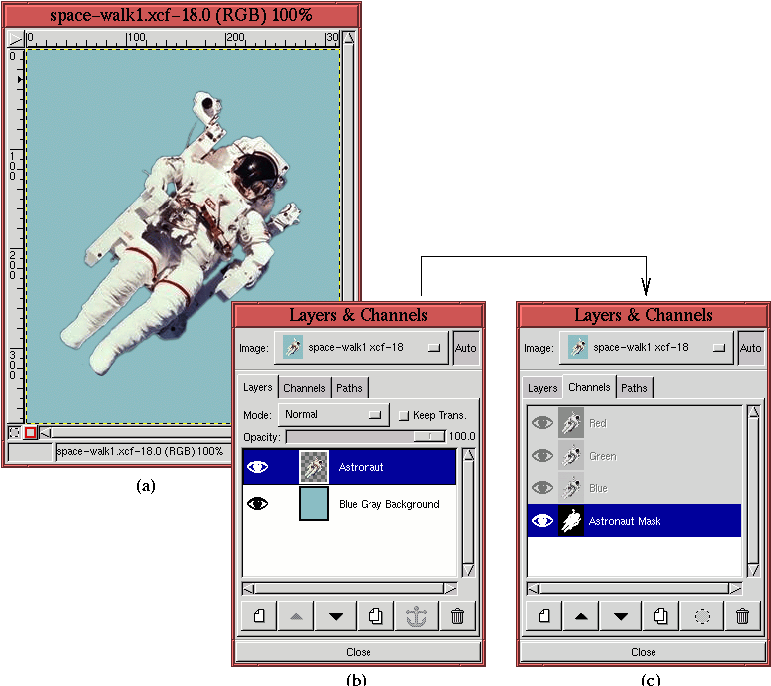Click the layer Opacity slider
The image size is (771, 686).
point(365,436)
